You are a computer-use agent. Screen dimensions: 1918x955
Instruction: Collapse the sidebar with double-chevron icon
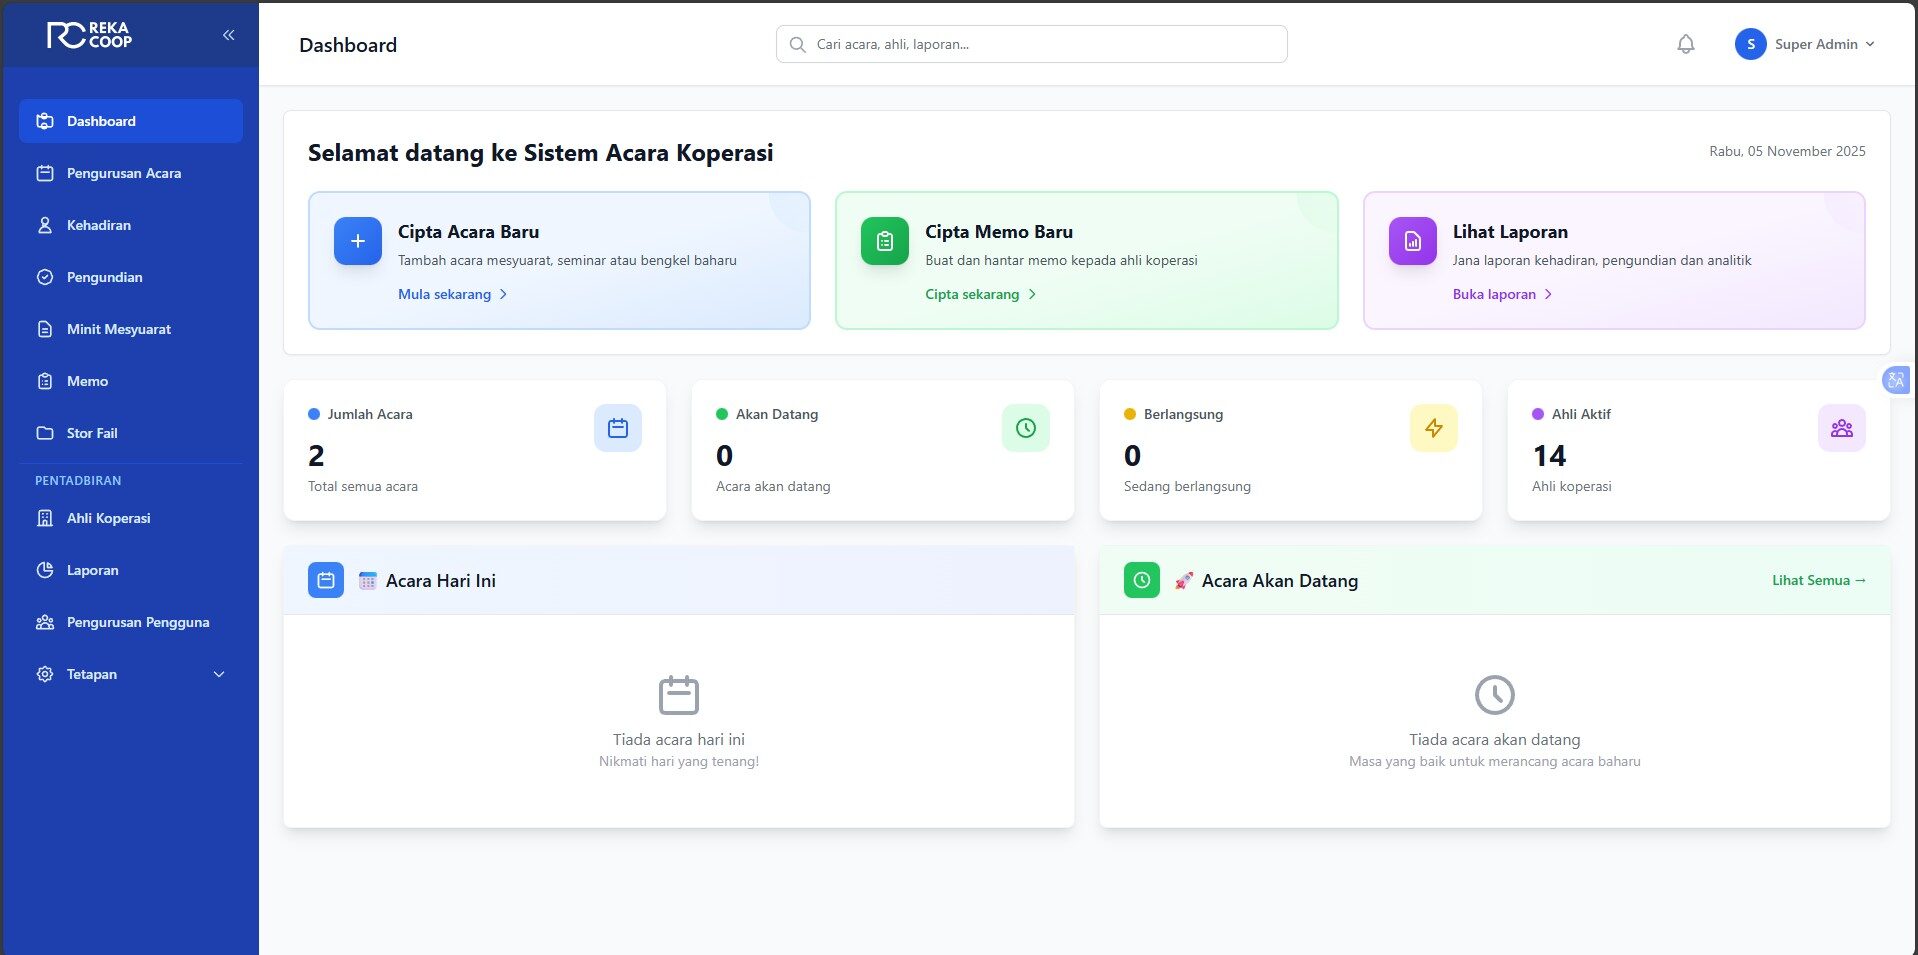(228, 35)
